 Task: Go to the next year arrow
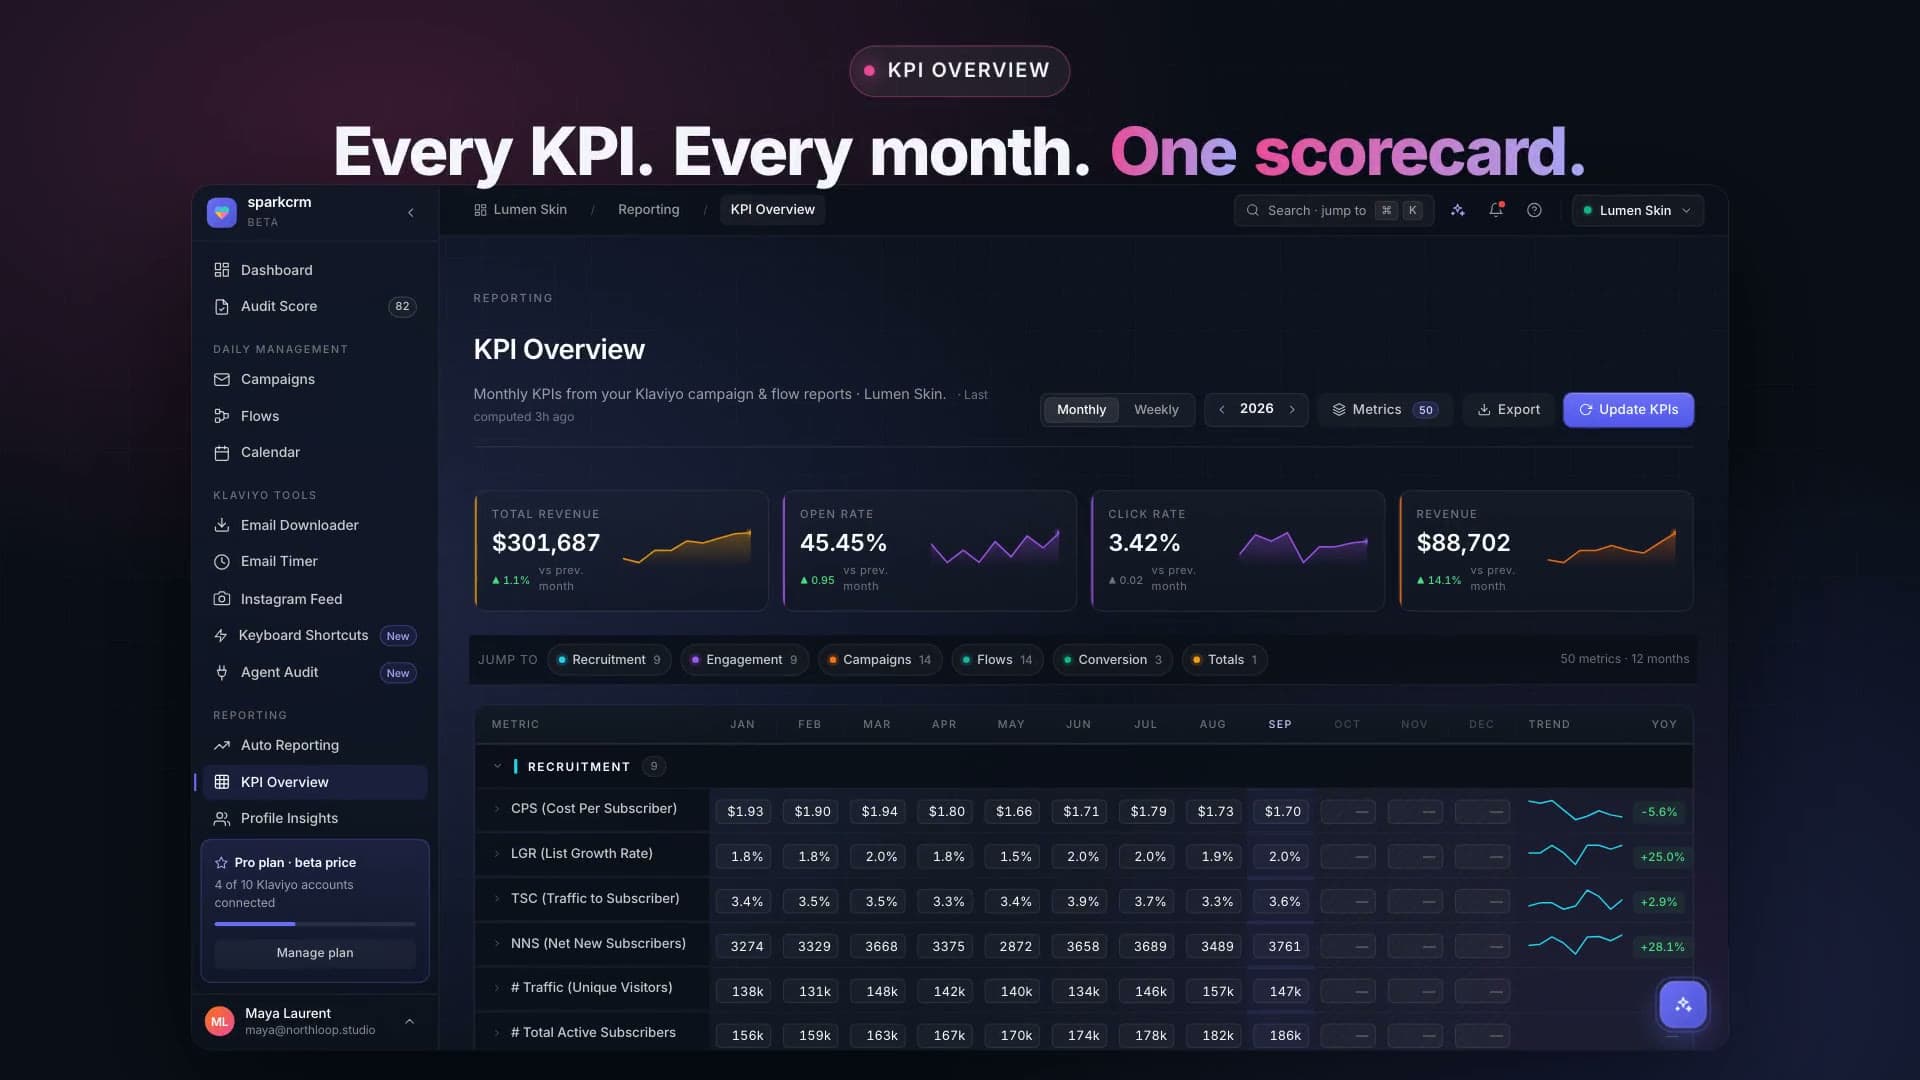[x=1292, y=409]
